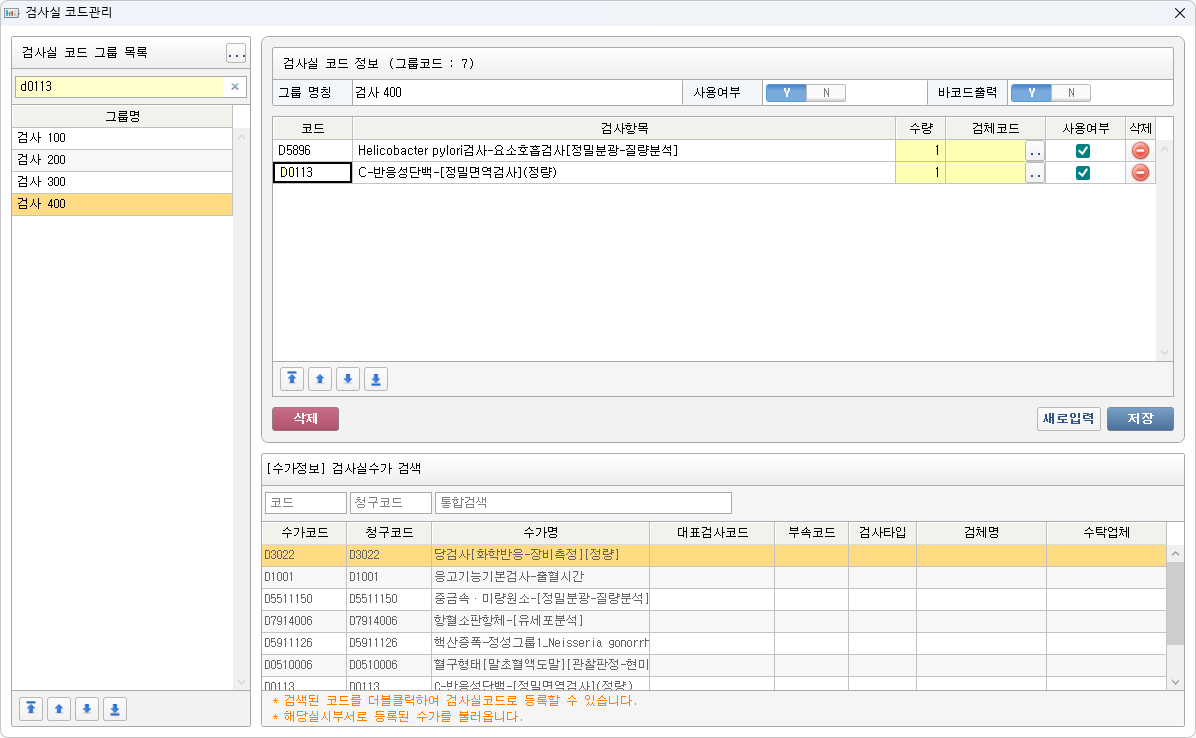
Task: Select 검사 200 in the group list
Action: click(121, 160)
